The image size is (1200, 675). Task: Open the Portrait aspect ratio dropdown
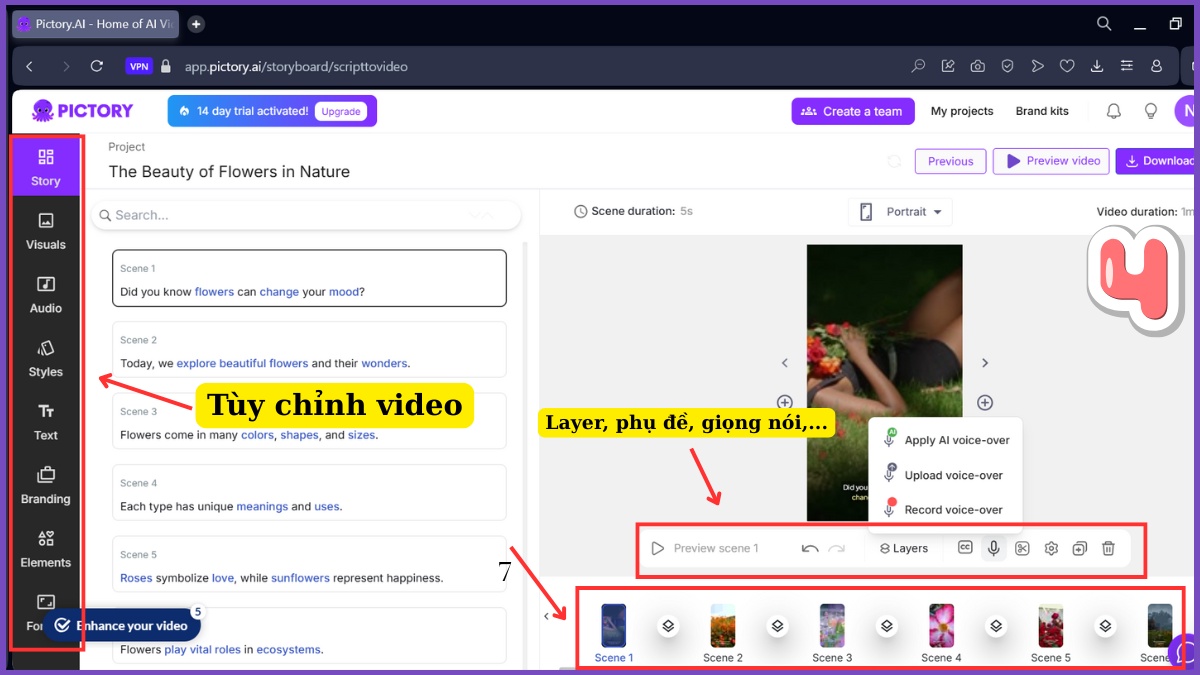pos(900,212)
